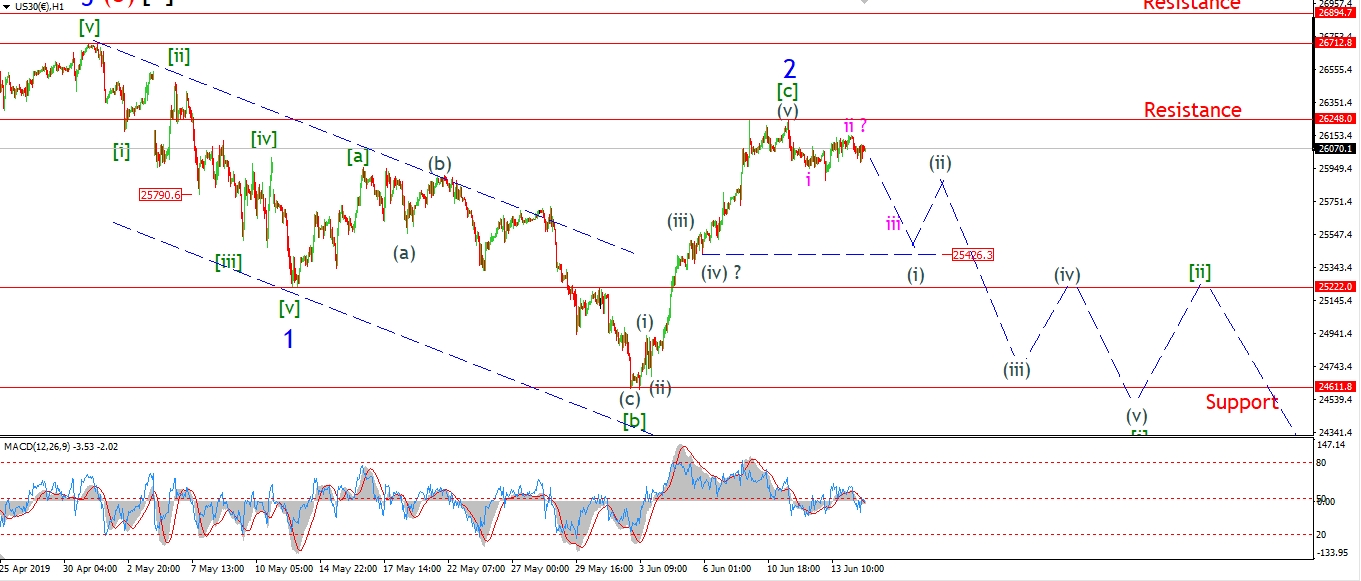Click the 26070.1 current price tag
This screenshot has height=581, width=1361.
(x=1335, y=149)
